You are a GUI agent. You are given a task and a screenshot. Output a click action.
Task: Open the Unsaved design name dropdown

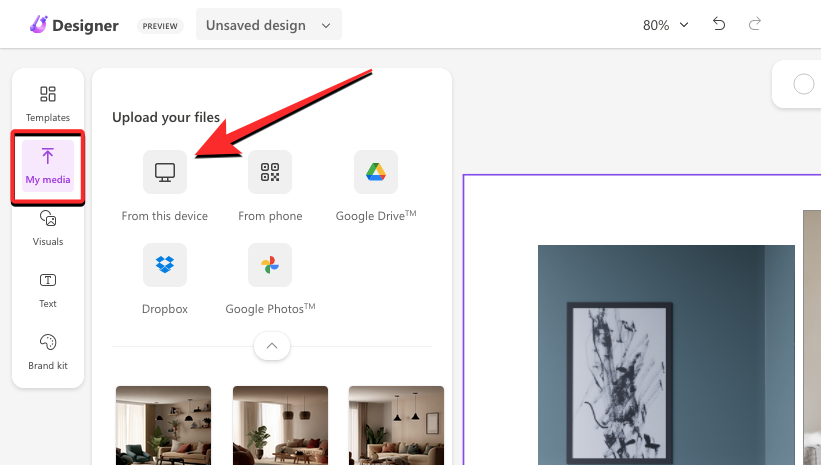[269, 25]
